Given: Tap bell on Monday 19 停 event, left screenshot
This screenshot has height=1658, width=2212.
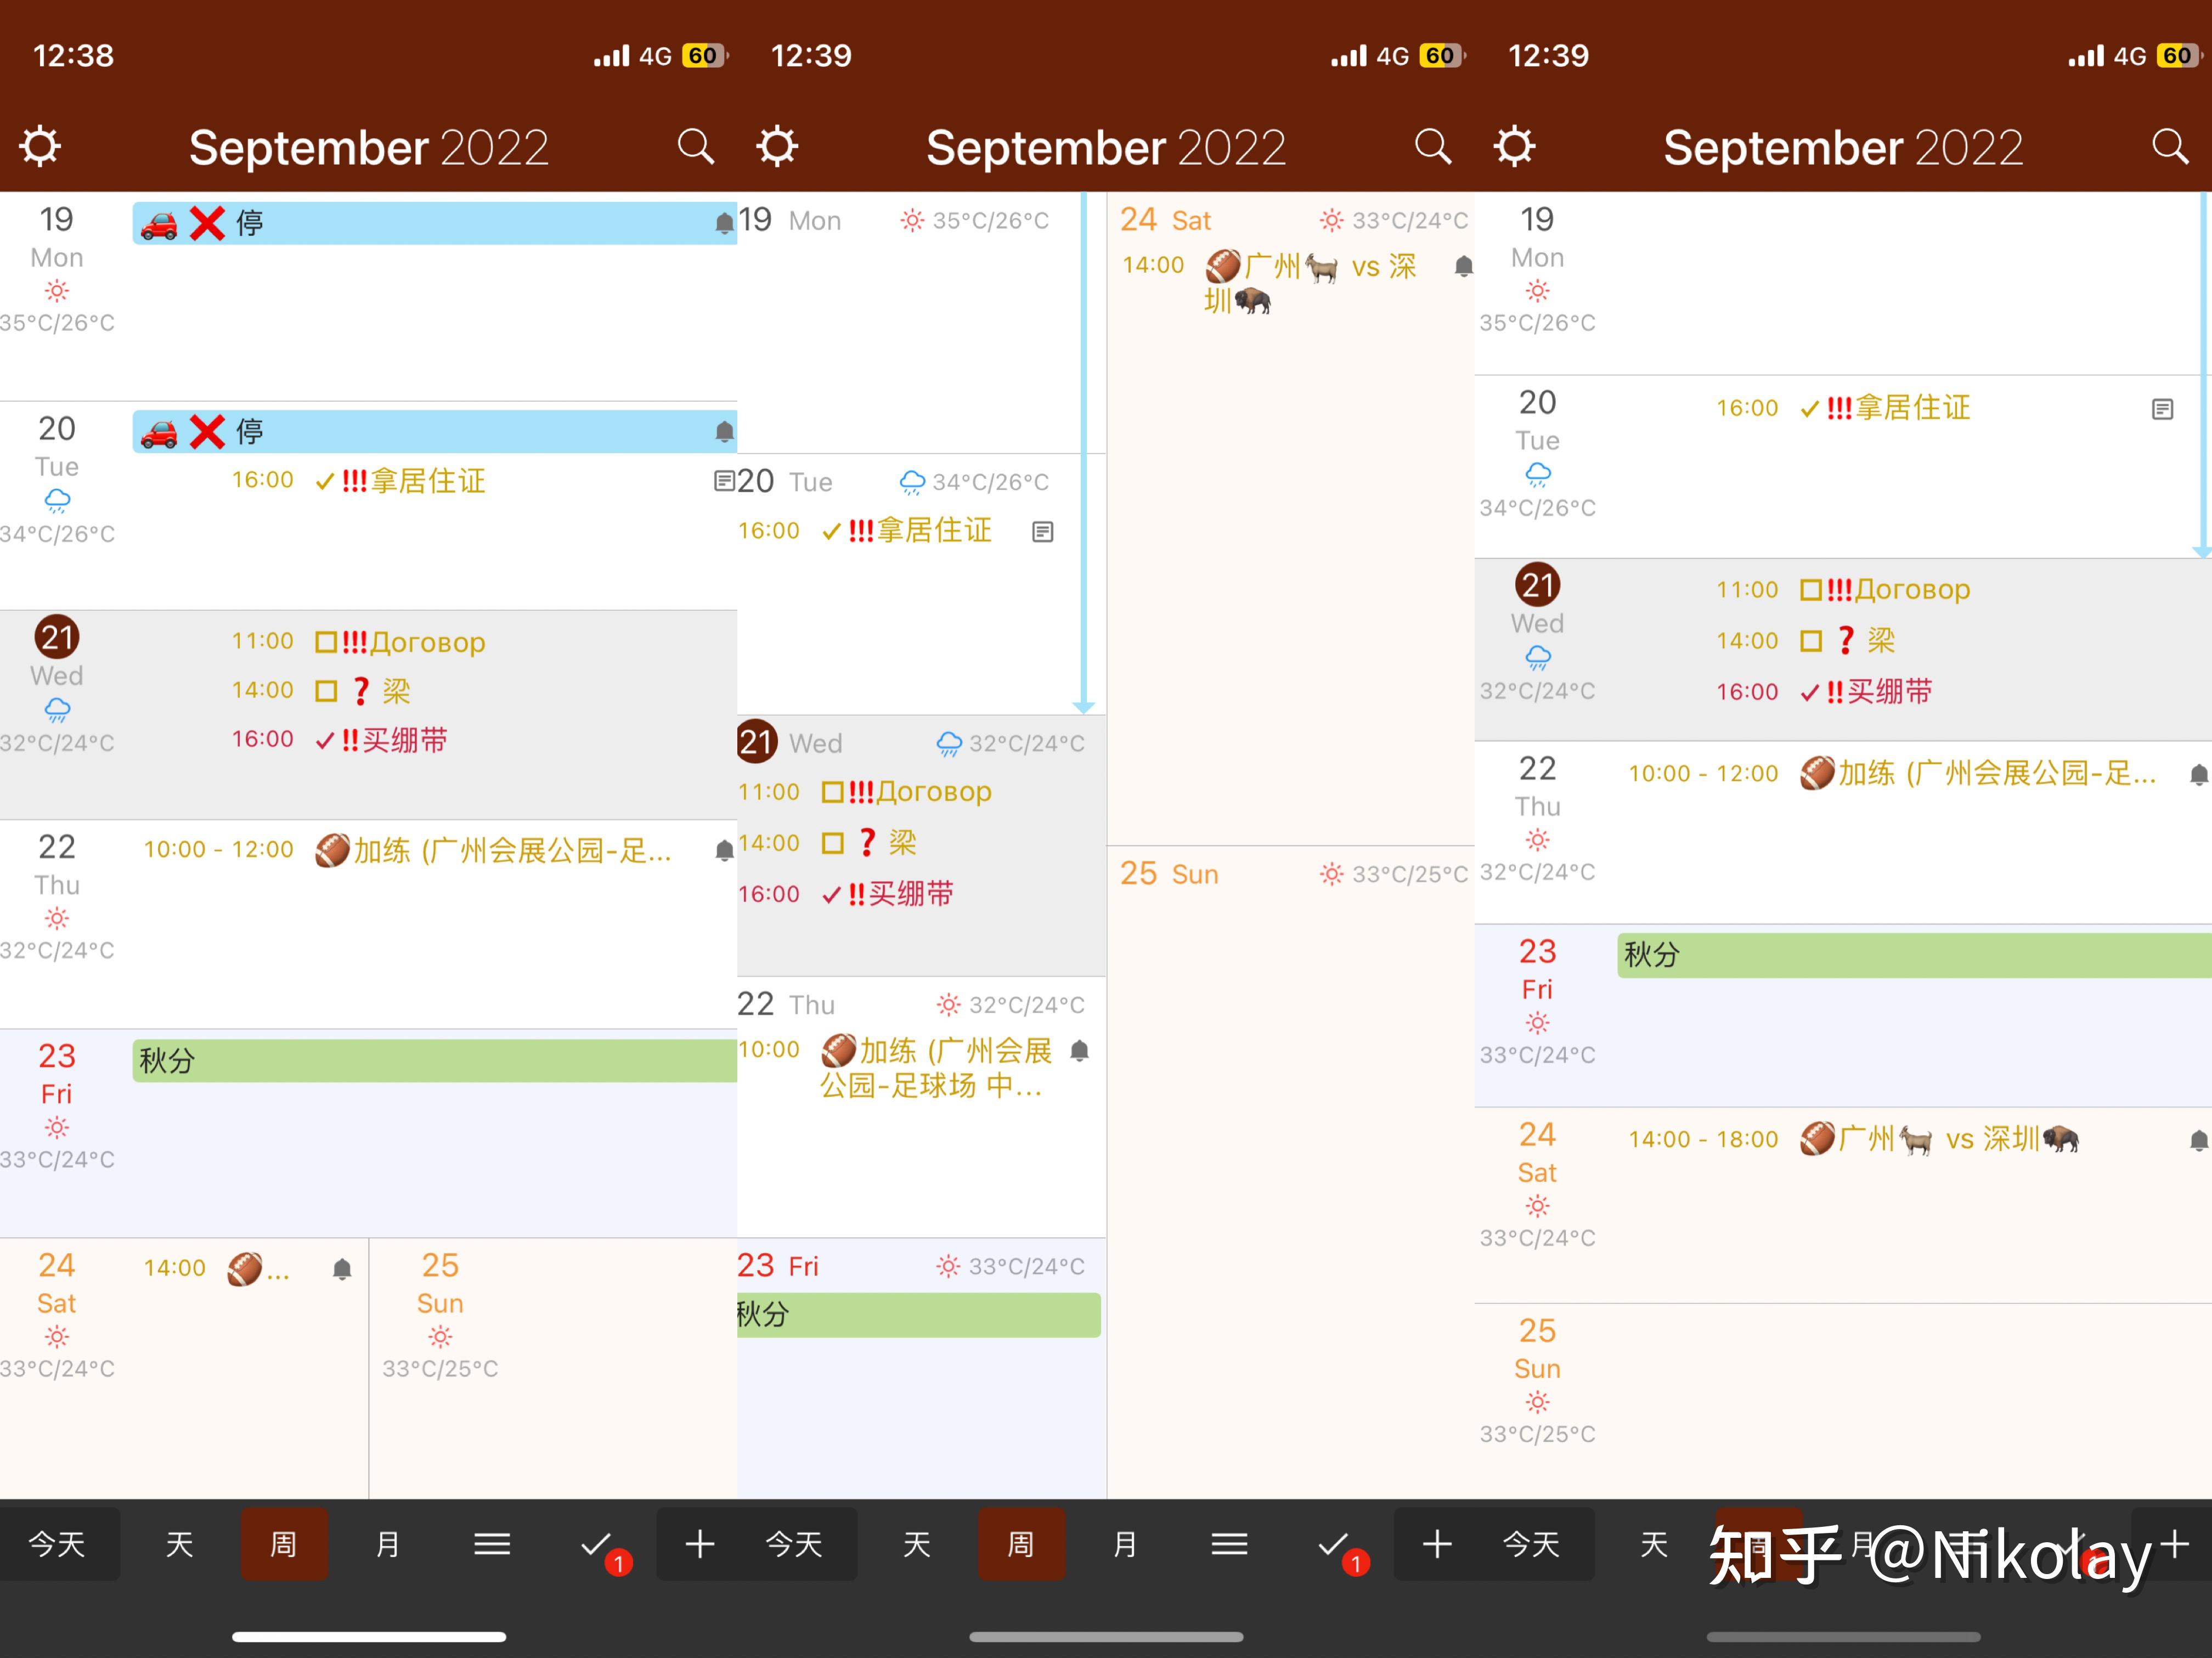Looking at the screenshot, I should [724, 223].
